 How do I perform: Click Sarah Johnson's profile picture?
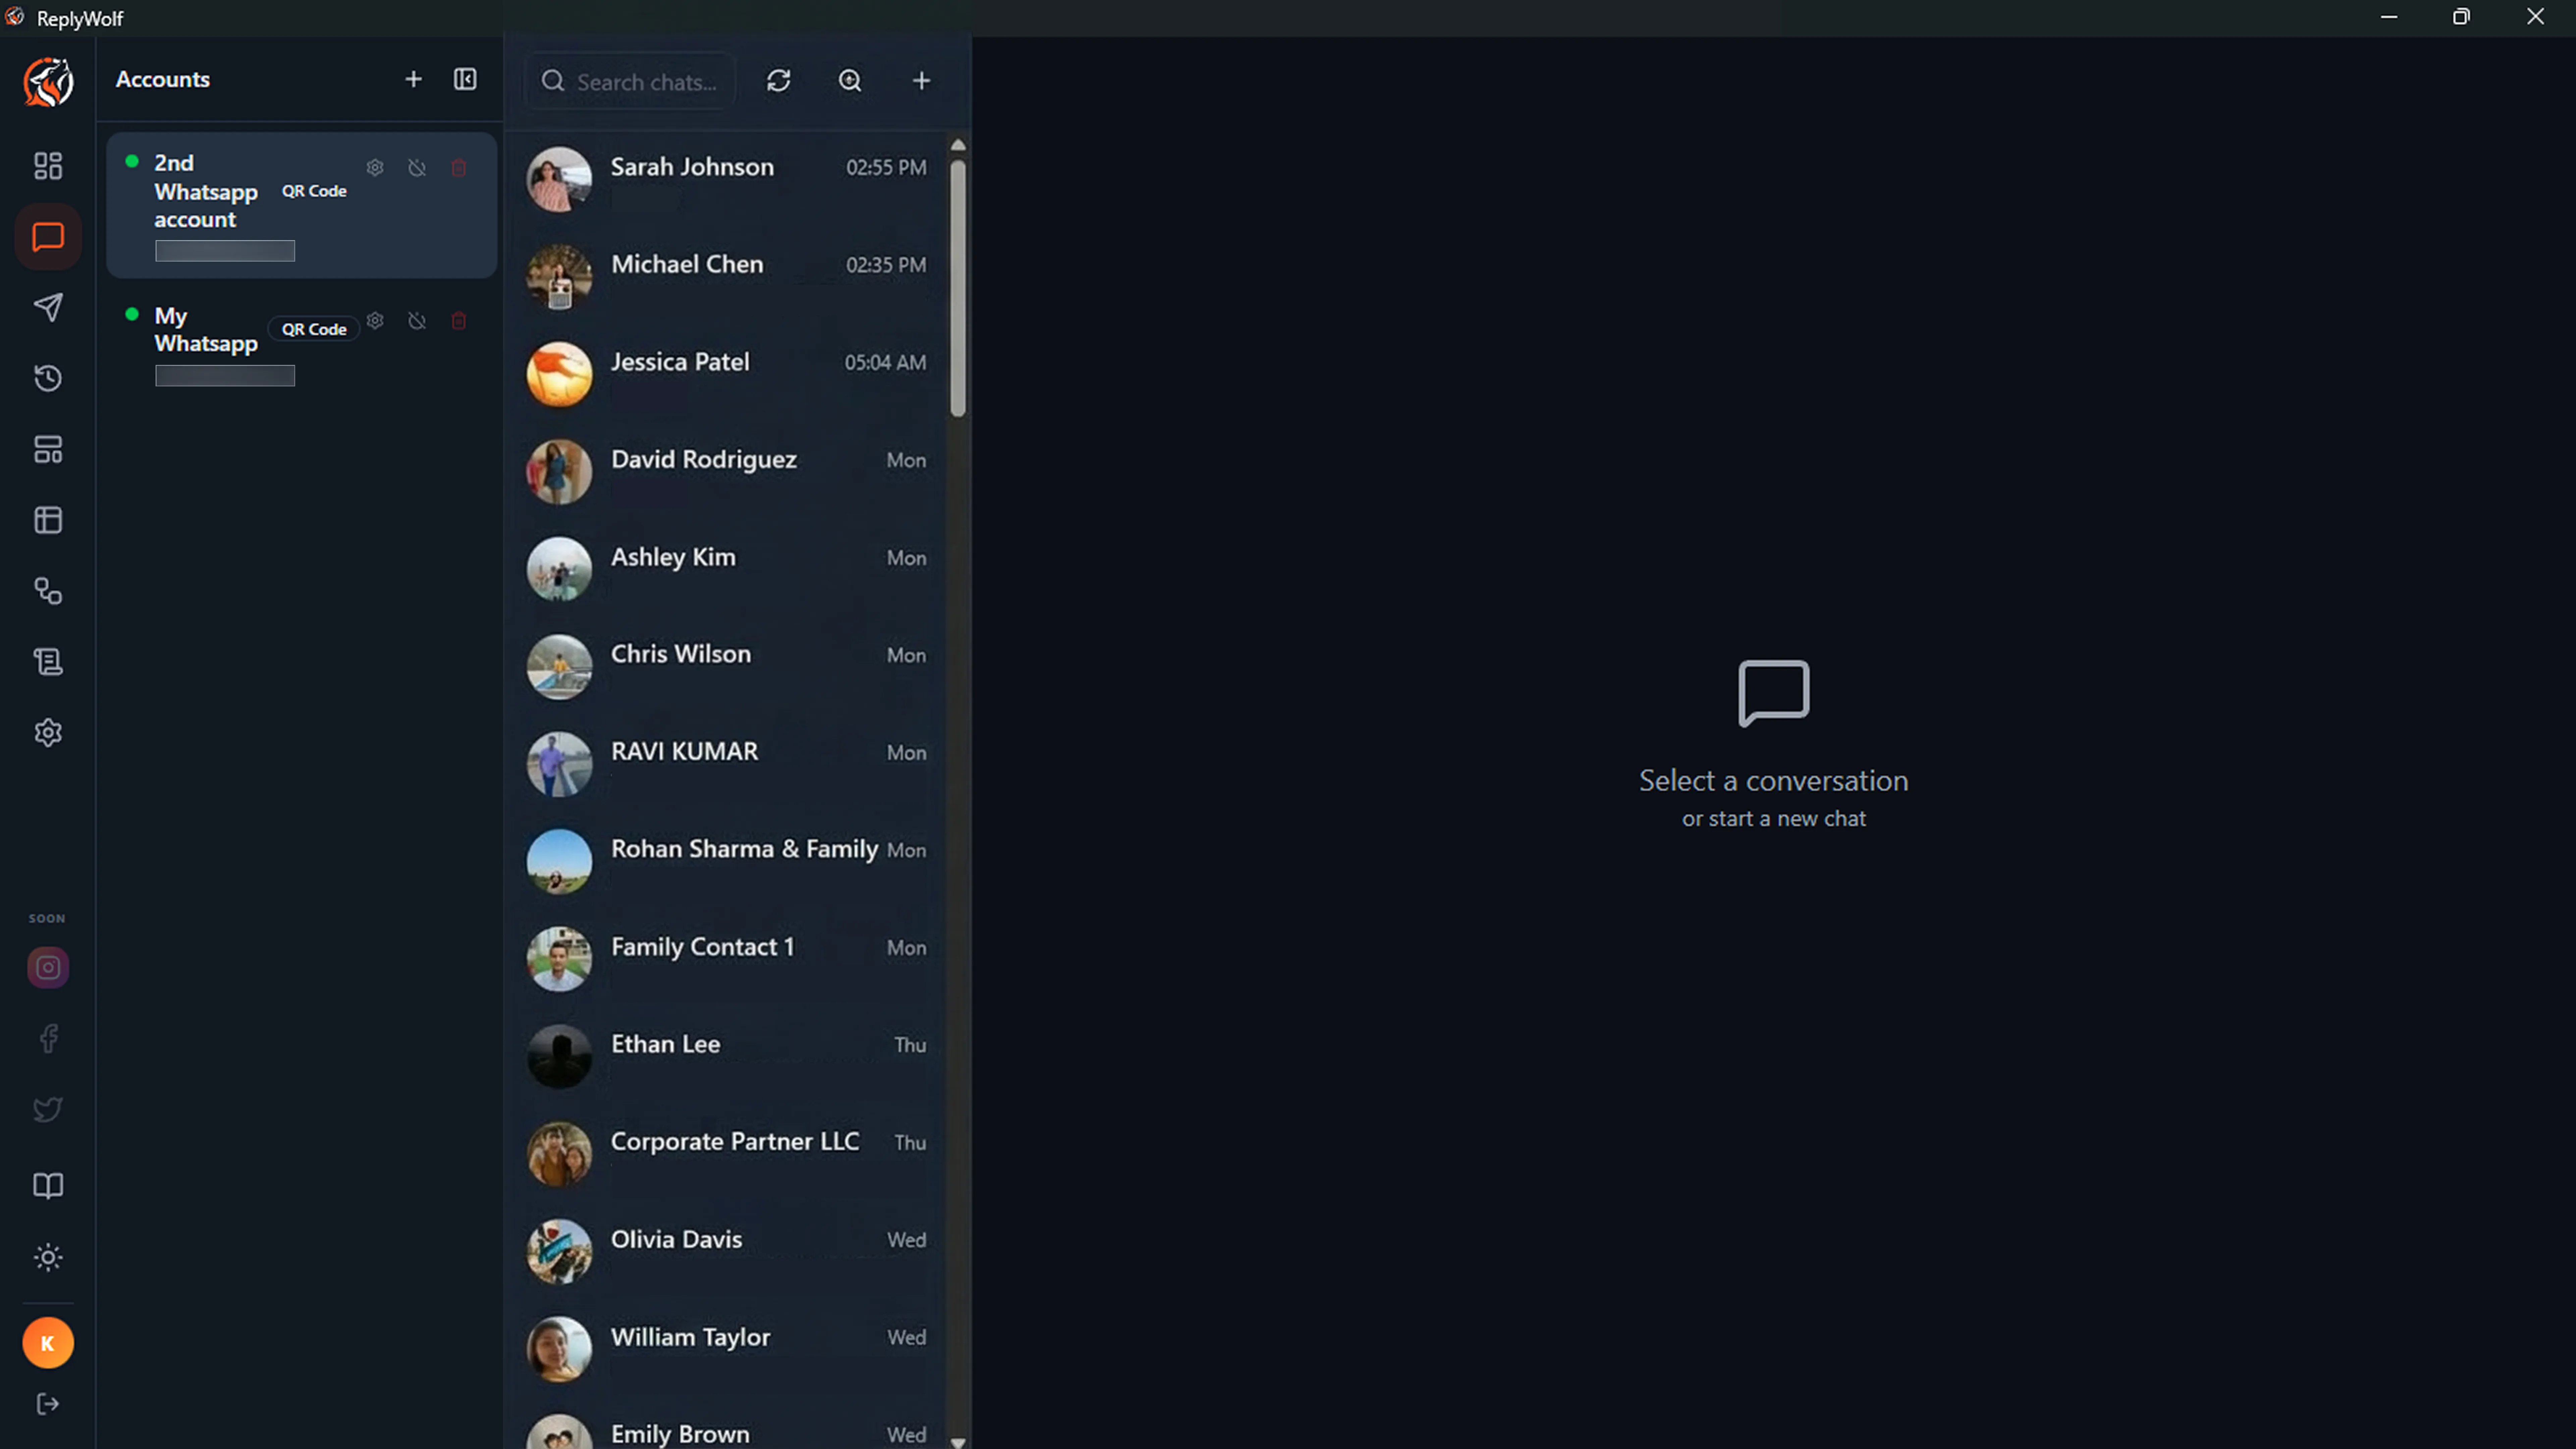click(559, 180)
